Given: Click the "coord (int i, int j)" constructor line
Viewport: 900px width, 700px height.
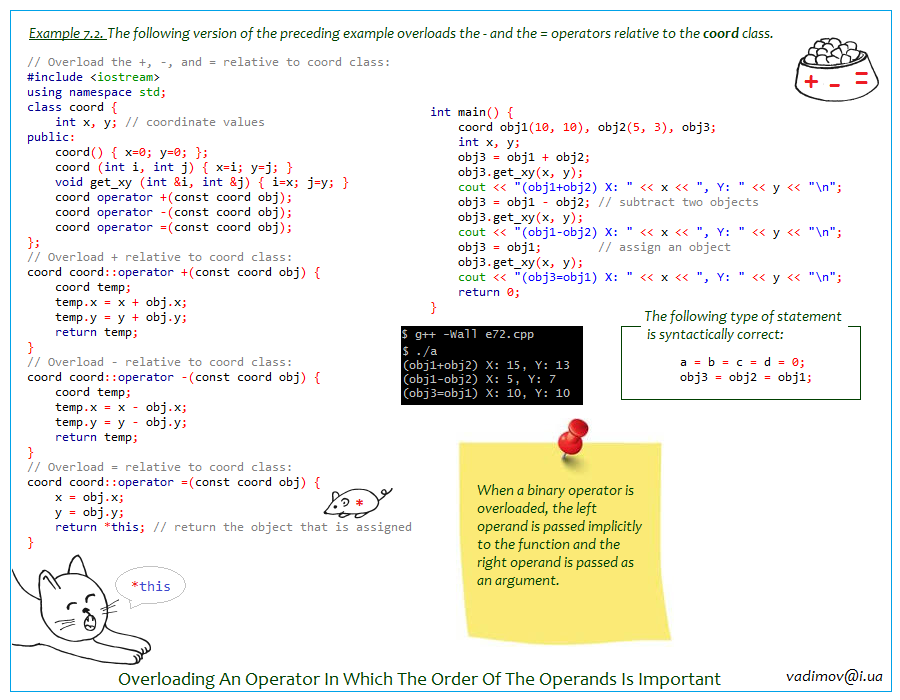Looking at the screenshot, I should 174,167.
